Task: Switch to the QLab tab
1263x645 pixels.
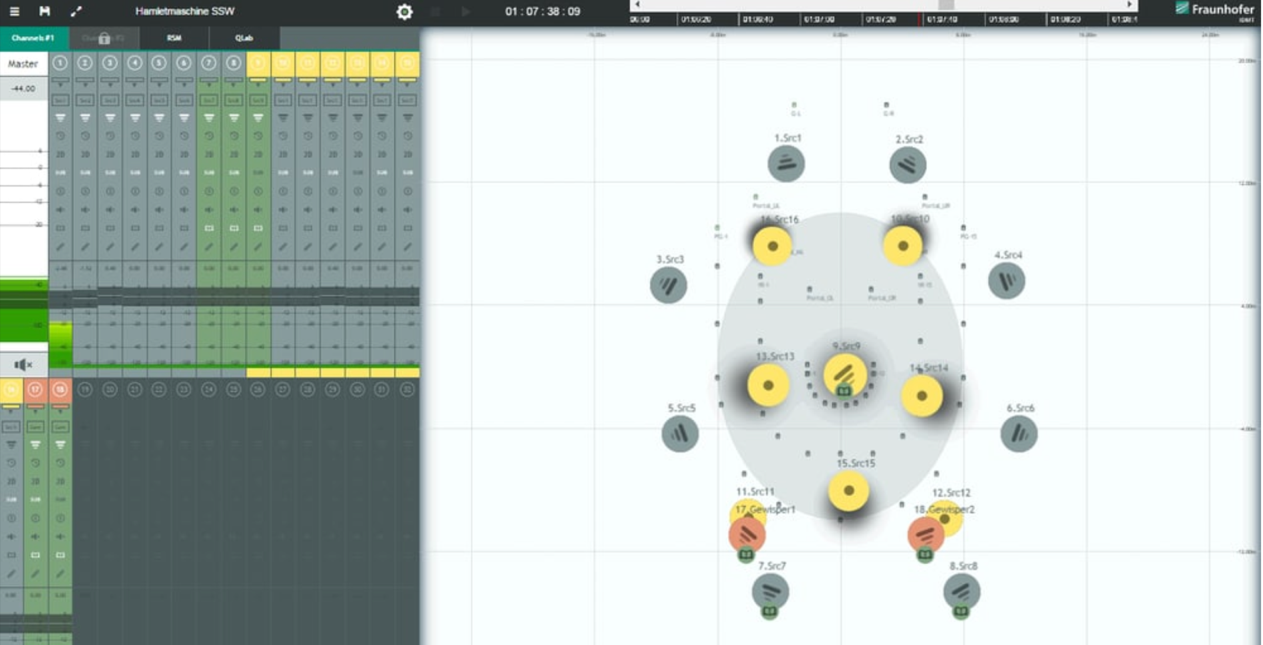Action: coord(244,38)
